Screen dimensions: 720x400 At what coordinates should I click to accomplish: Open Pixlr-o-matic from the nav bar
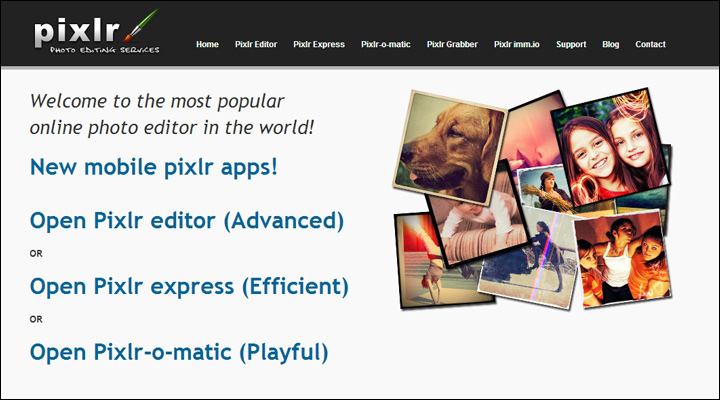[x=385, y=45]
